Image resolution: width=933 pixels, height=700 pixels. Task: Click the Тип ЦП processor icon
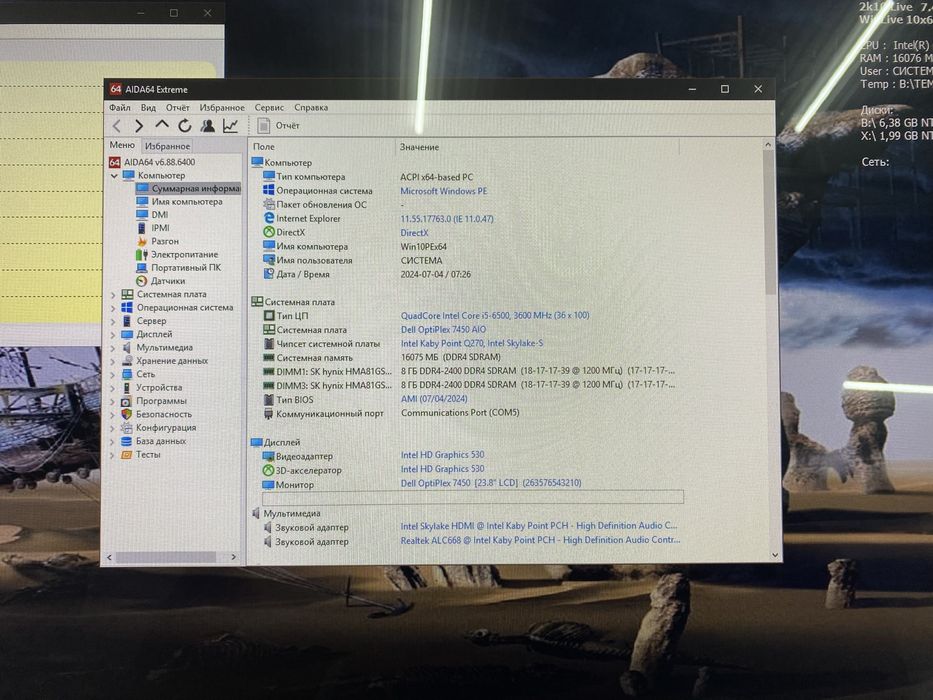point(269,315)
